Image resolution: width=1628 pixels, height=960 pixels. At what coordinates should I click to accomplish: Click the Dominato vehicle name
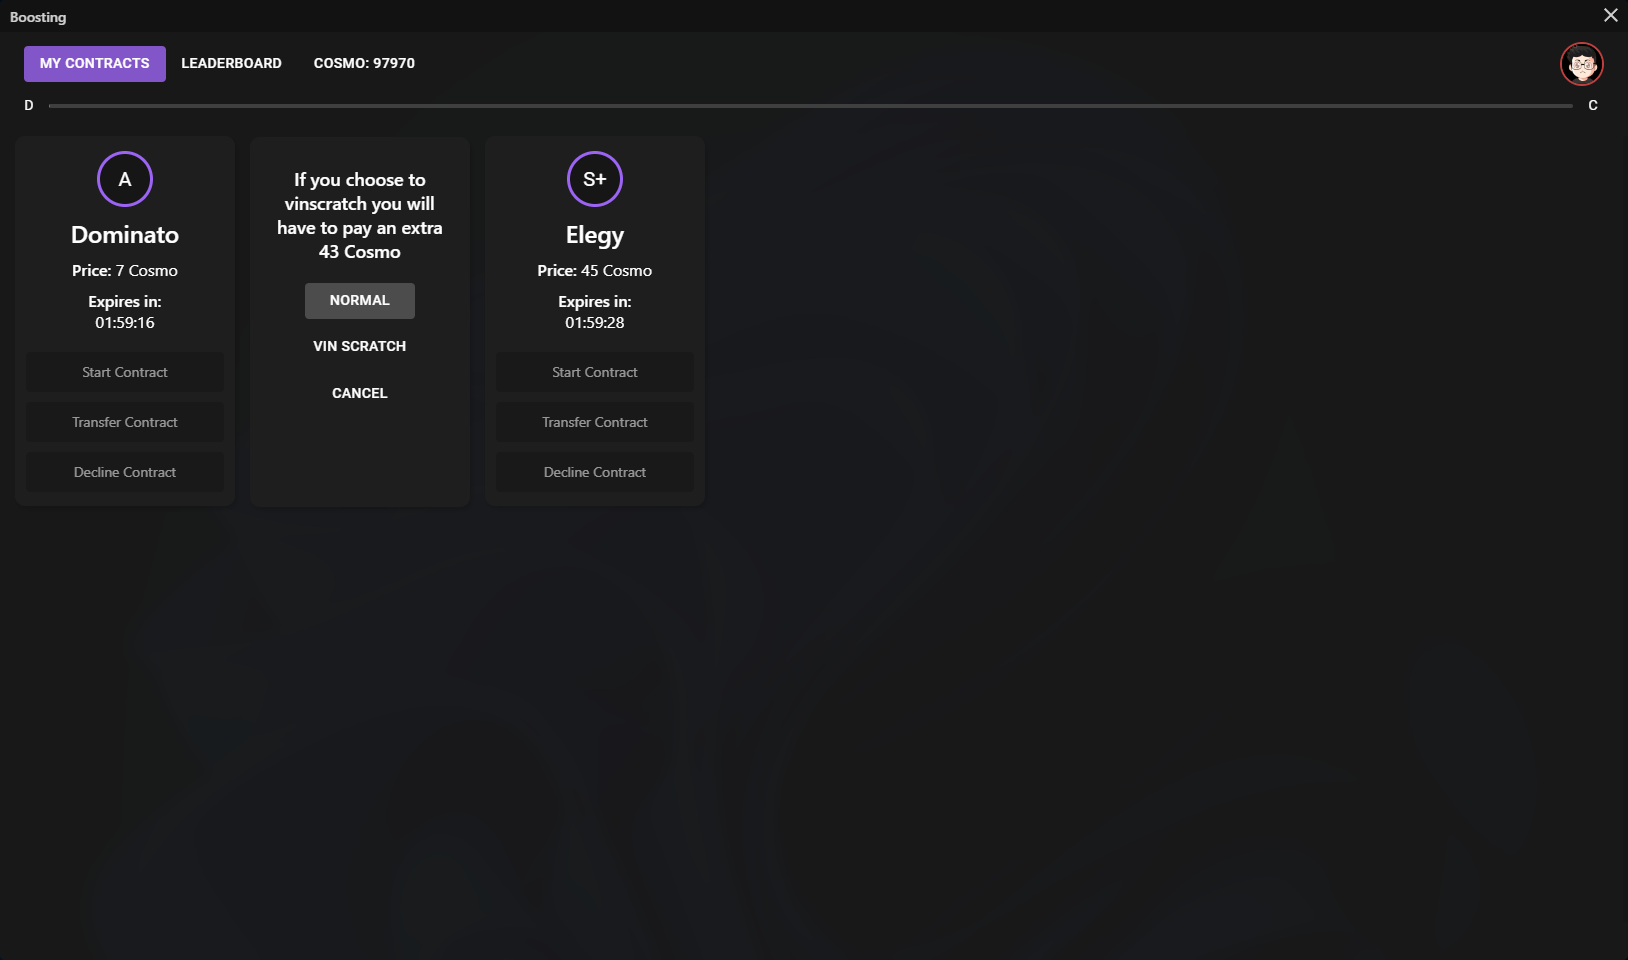coord(125,235)
